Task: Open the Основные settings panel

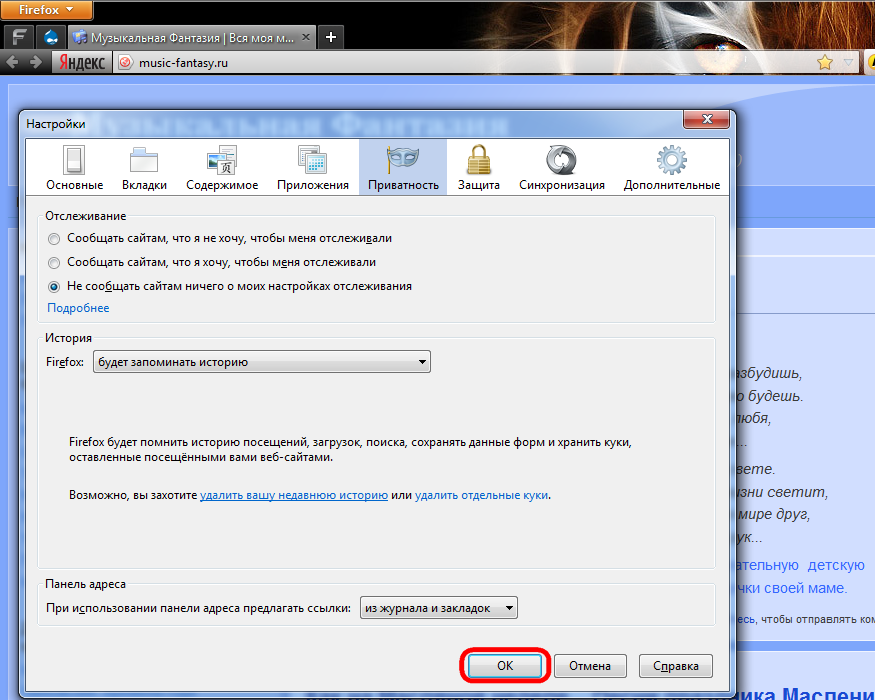Action: tap(74, 167)
